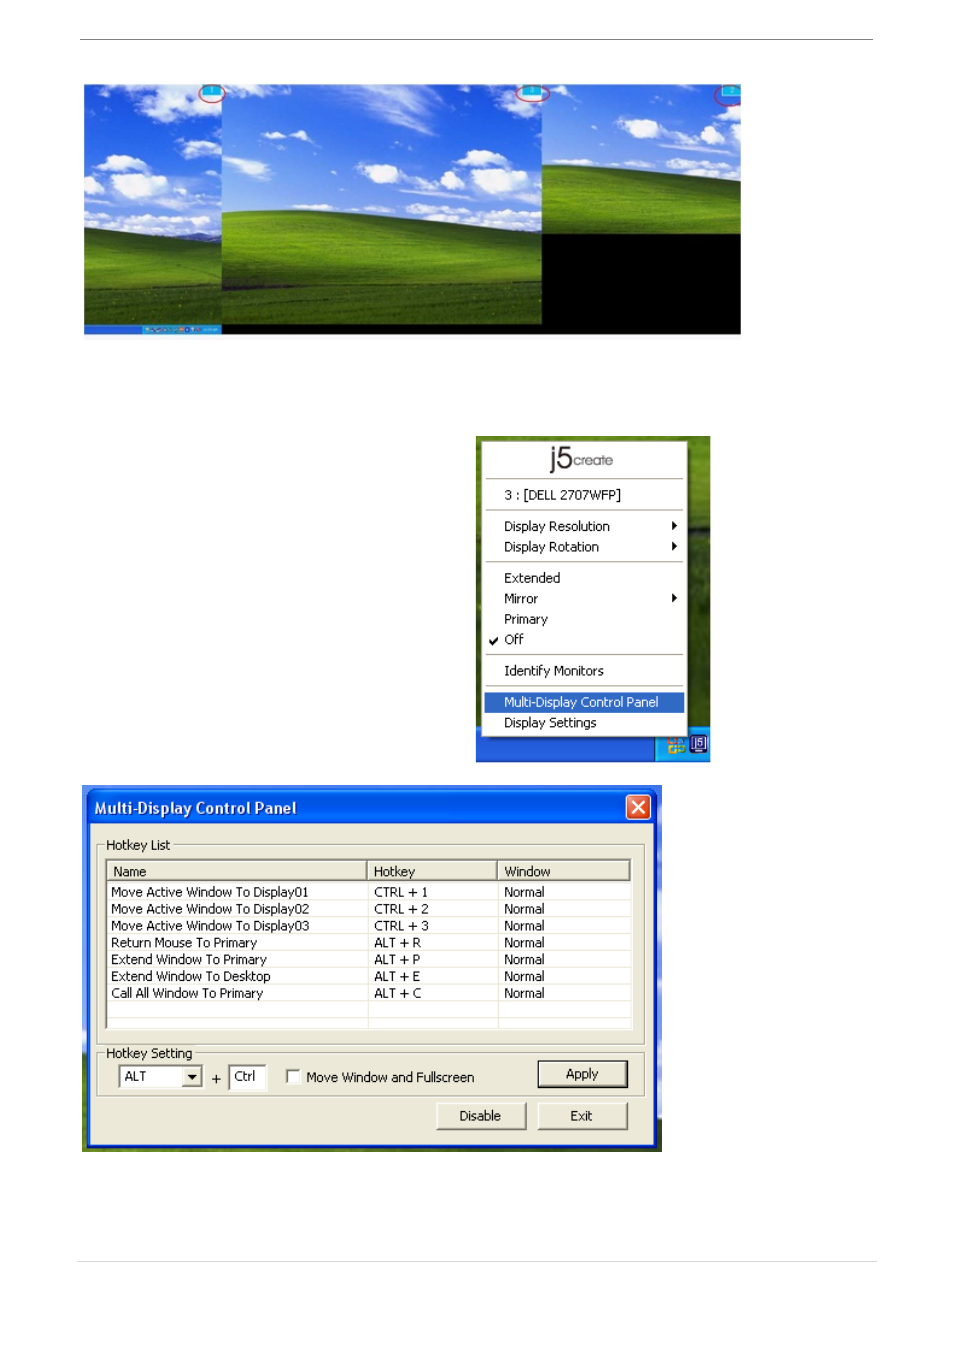Expand the Mirror submenu
This screenshot has height=1350, width=954.
pyautogui.click(x=584, y=599)
